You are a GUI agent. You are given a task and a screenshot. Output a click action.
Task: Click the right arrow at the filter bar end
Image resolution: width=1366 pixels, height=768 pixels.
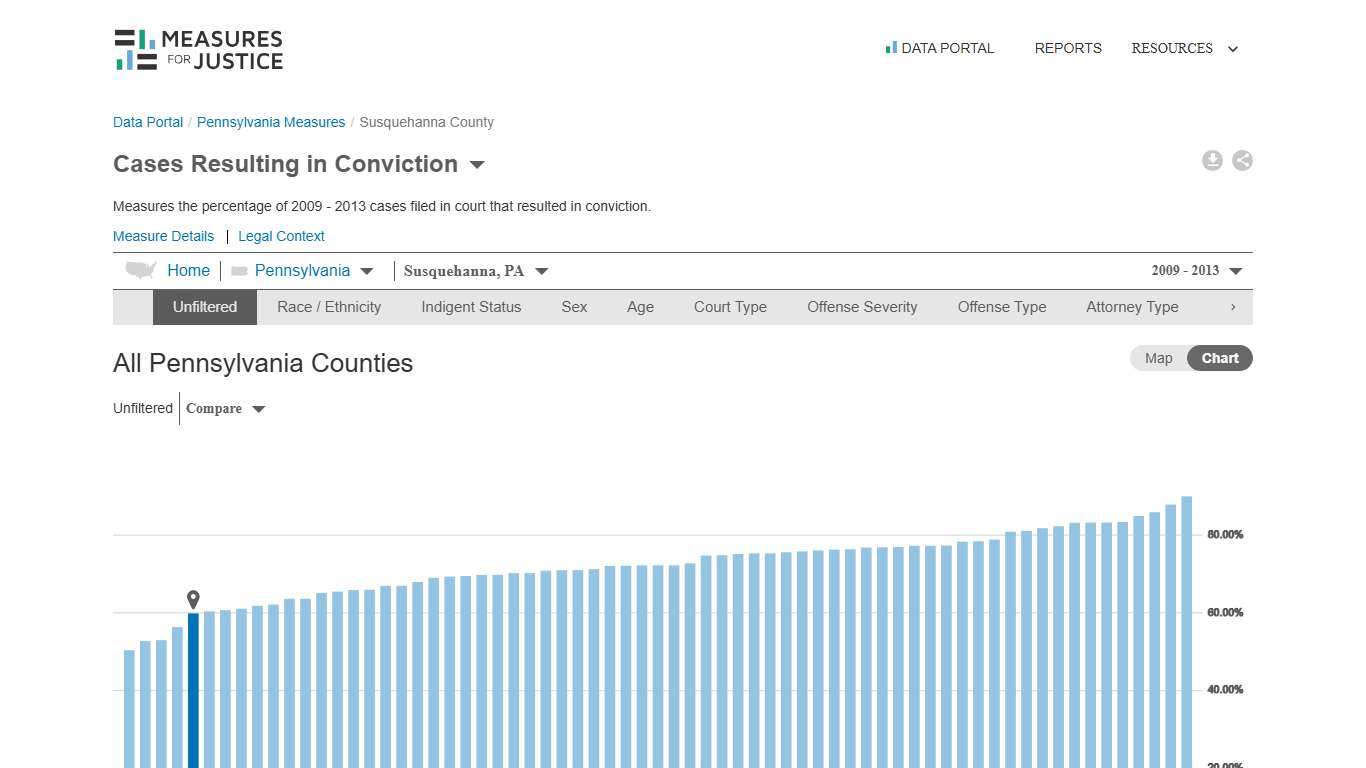(x=1233, y=307)
